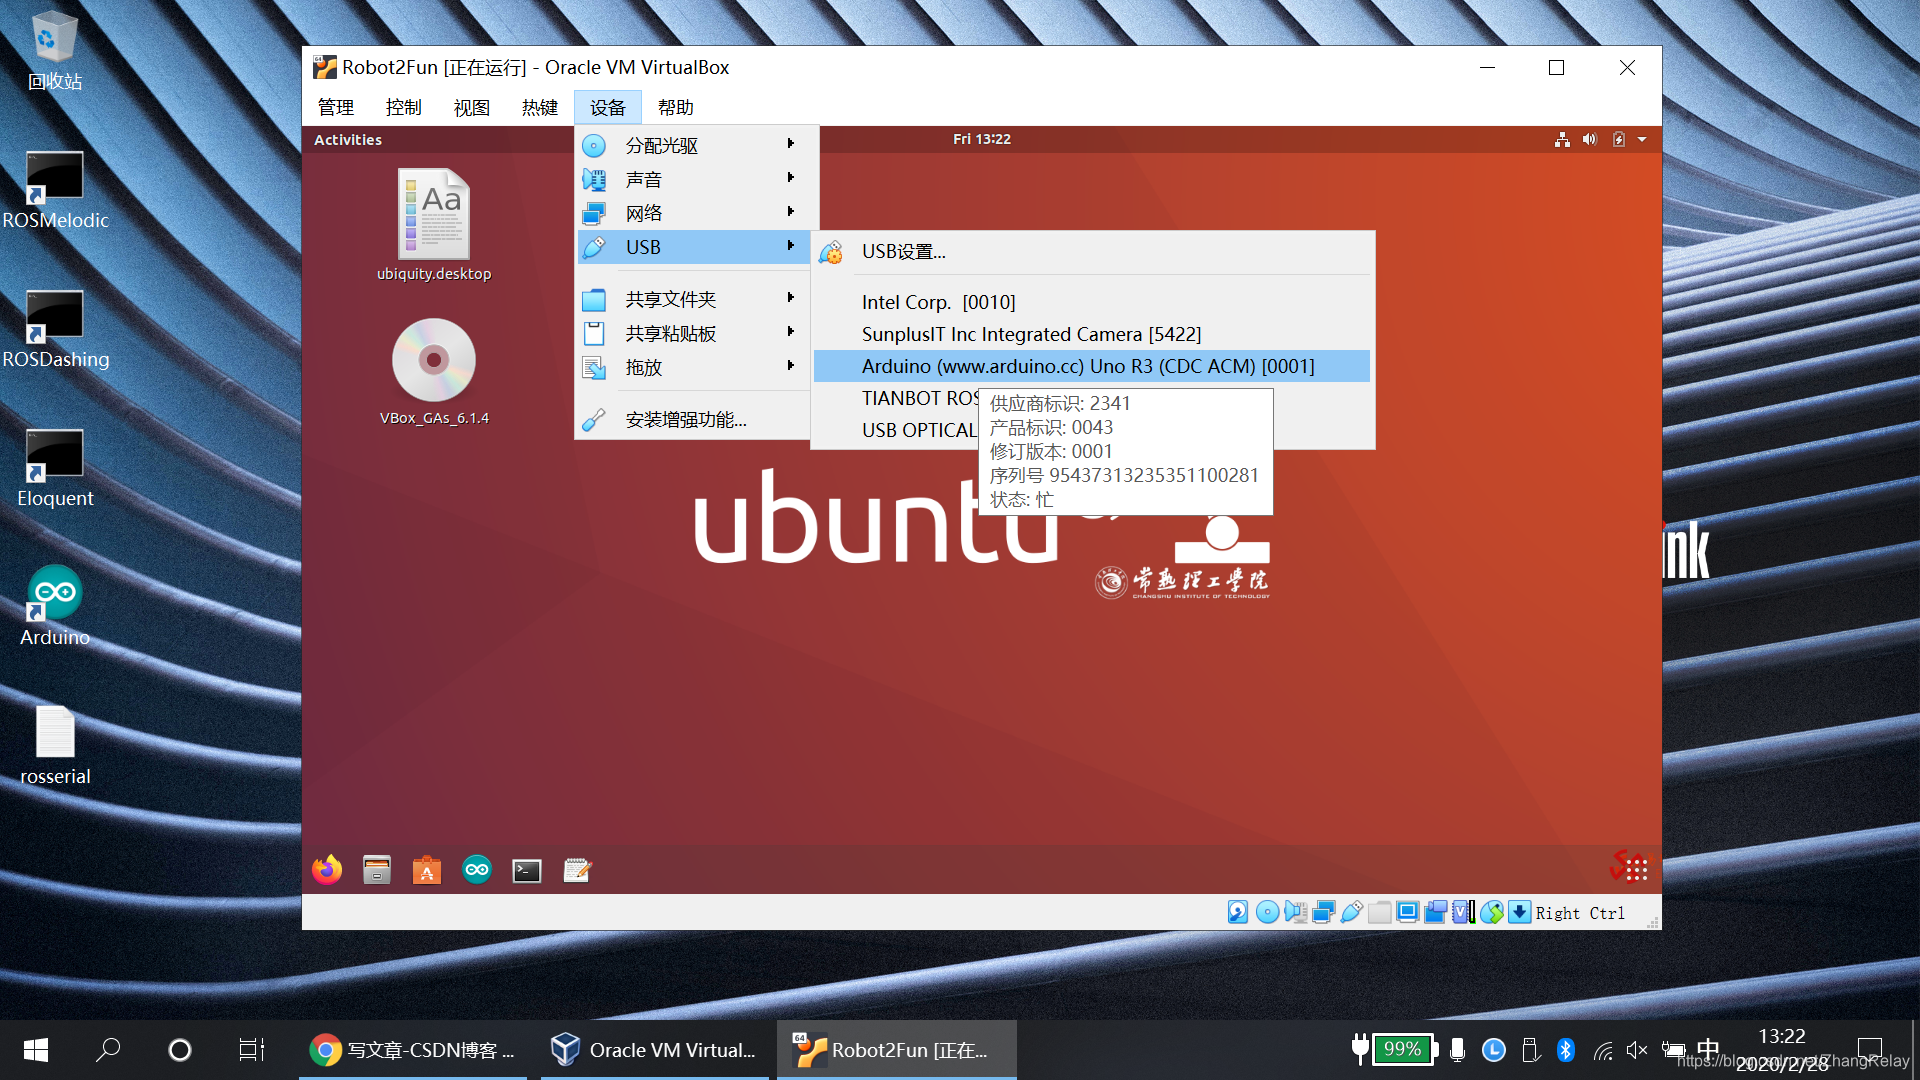Expand the 声音 submenu arrow
Screen dimensions: 1920x1080
(790, 178)
